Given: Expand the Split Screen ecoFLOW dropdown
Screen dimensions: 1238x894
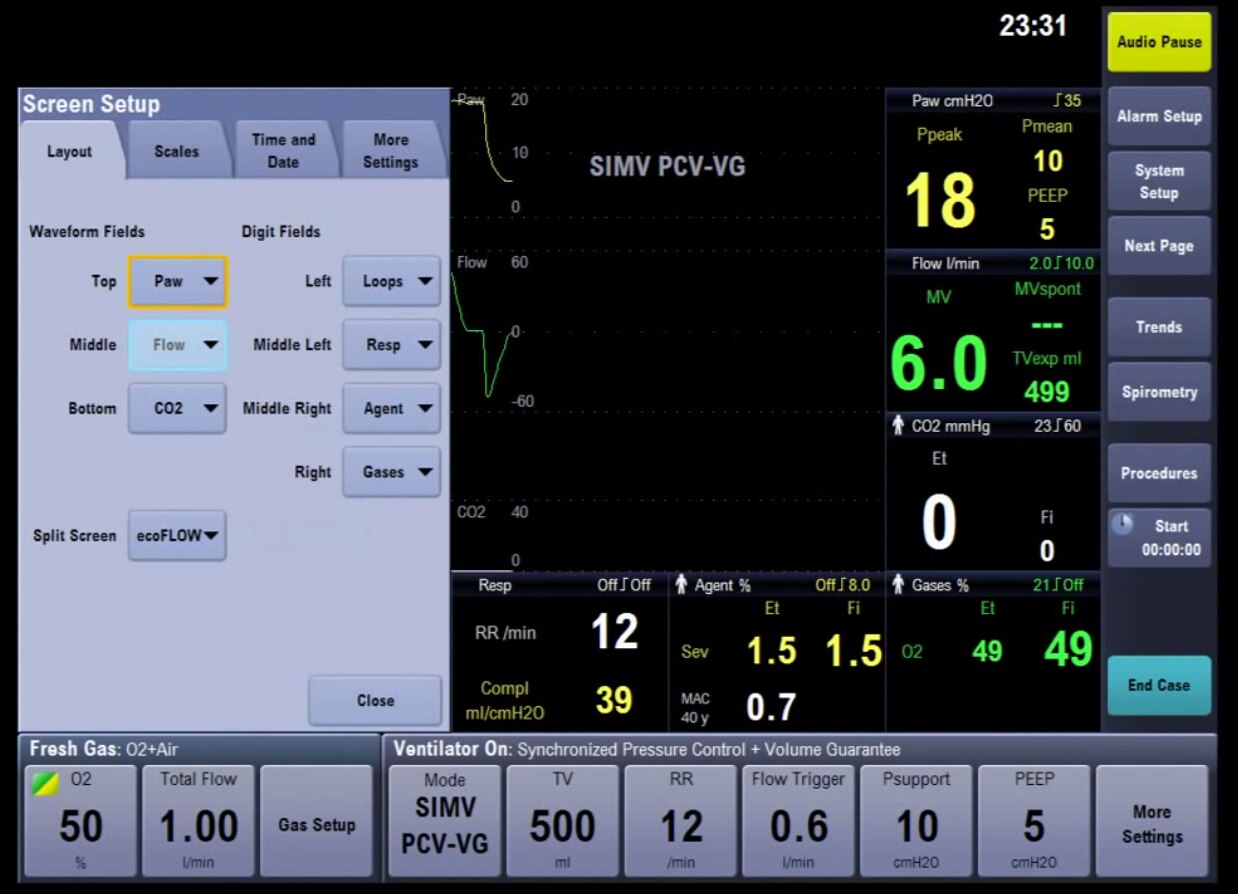Looking at the screenshot, I should 176,536.
